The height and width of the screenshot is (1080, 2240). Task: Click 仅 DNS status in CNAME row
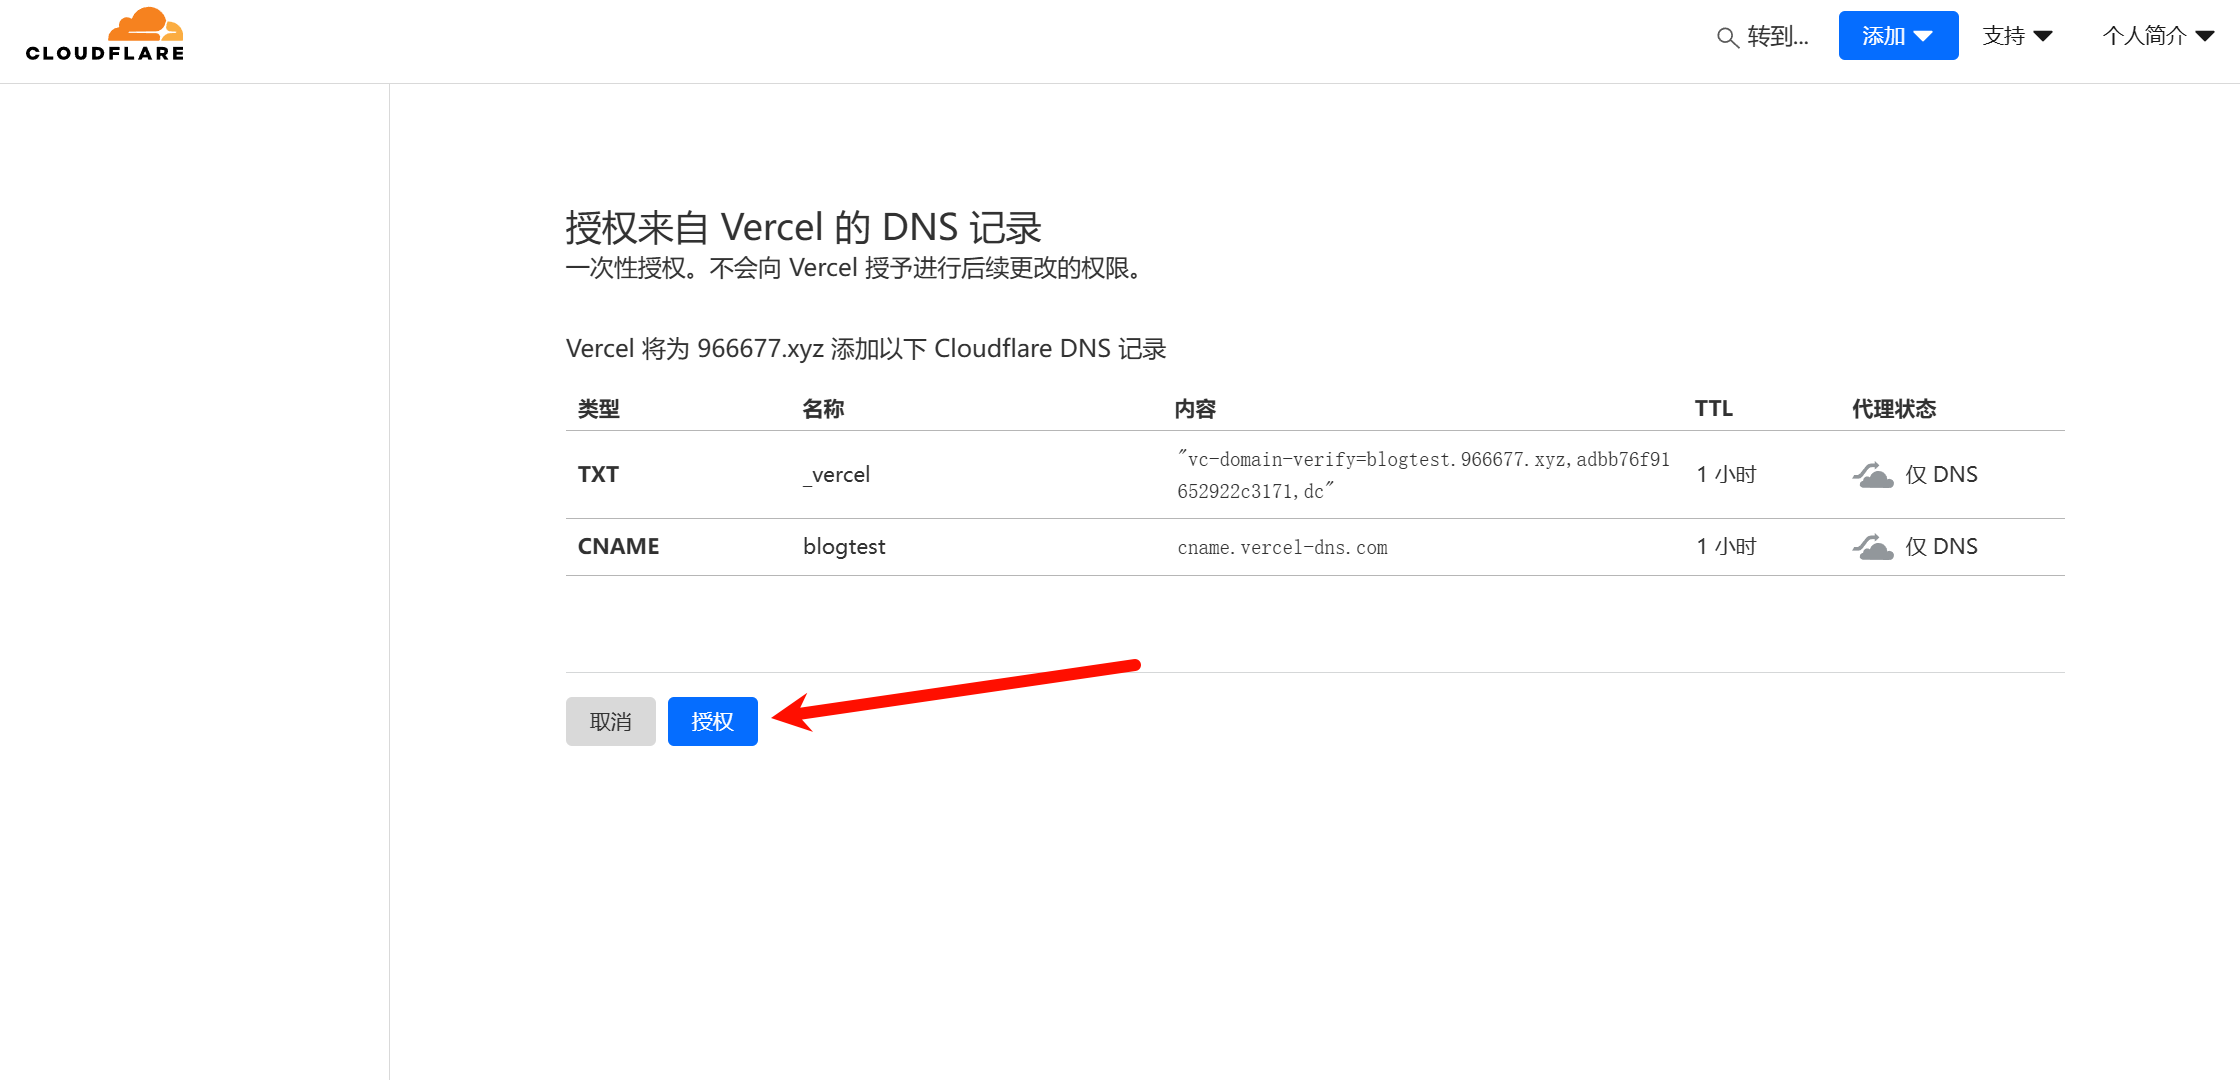(1941, 547)
